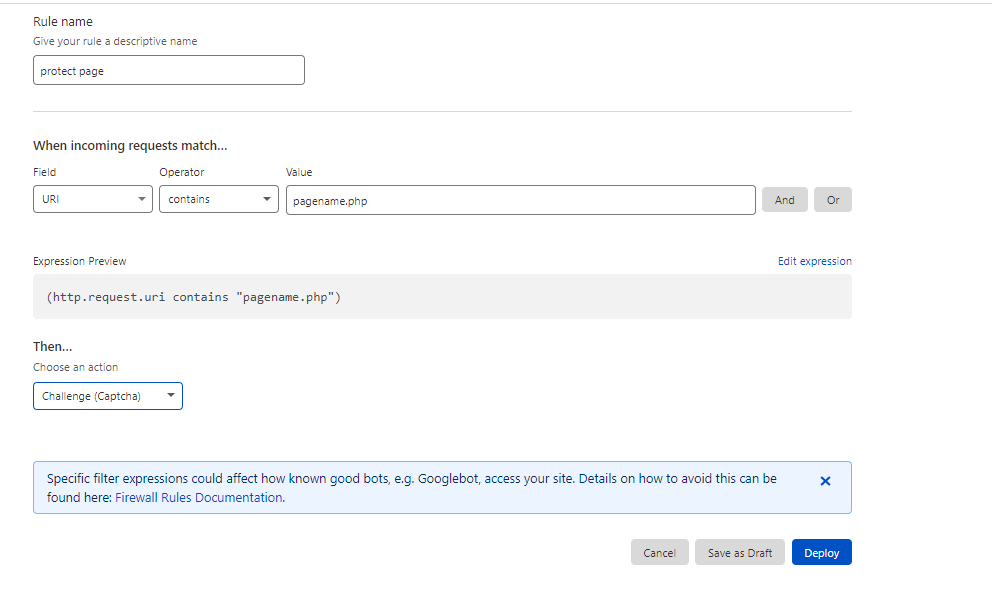992x592 pixels.
Task: Open the Field dropdown showing URI
Action: (x=93, y=199)
